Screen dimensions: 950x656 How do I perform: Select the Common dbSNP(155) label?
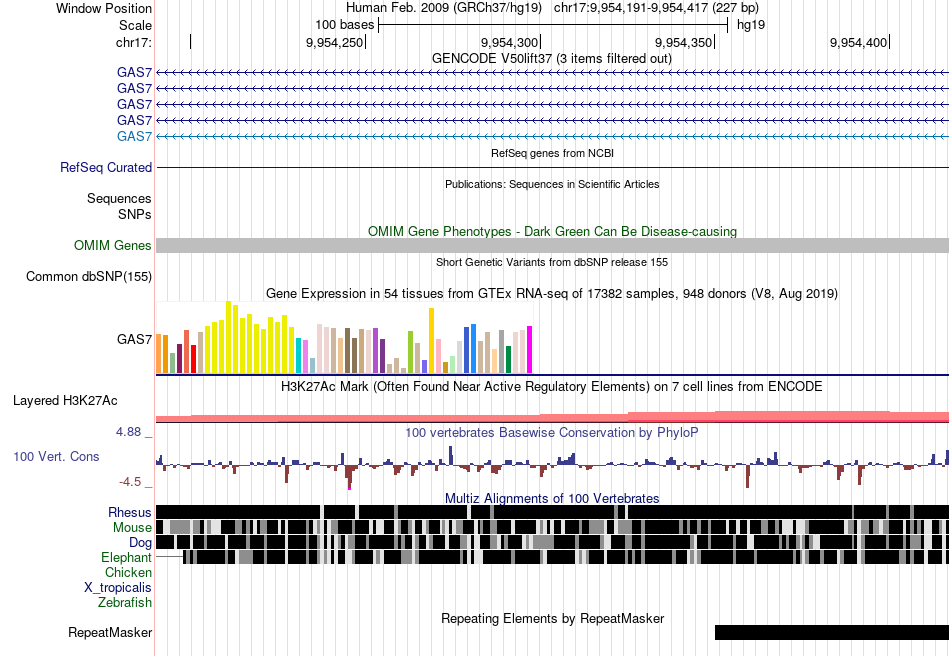88,277
